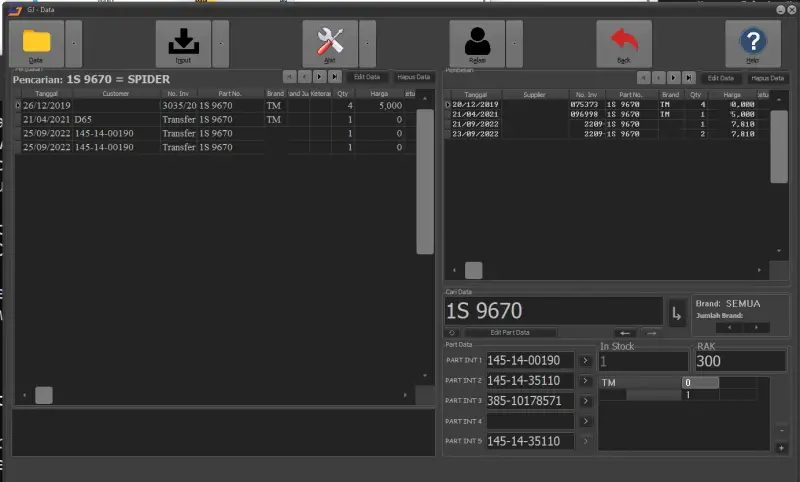The height and width of the screenshot is (482, 800).
Task: Select the TM row in stock grid
Action: tap(678, 383)
